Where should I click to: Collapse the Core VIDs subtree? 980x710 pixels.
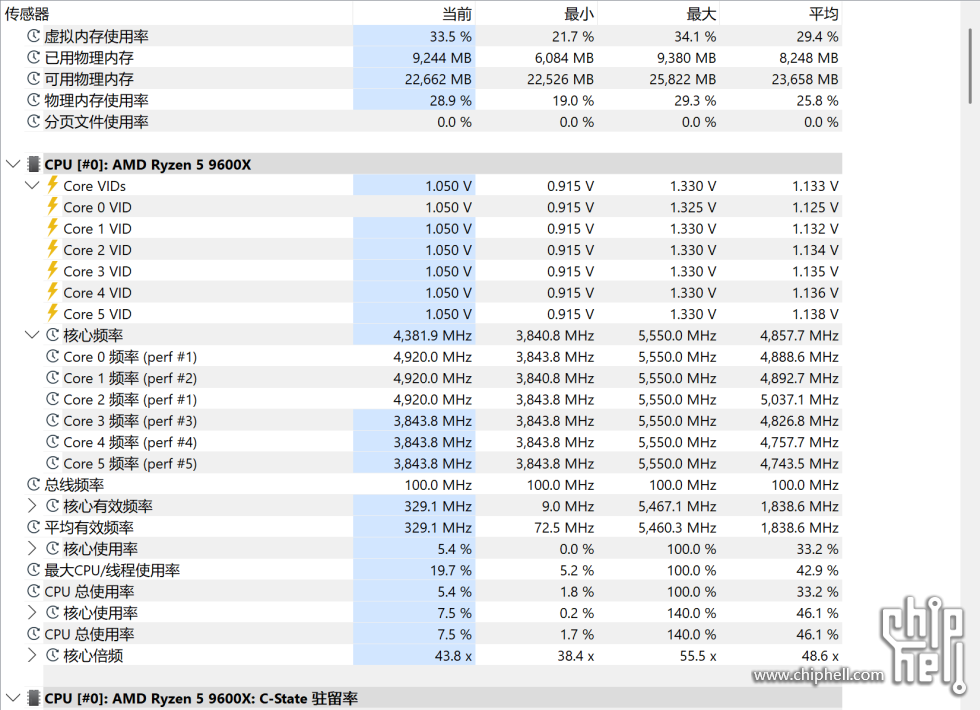point(32,186)
